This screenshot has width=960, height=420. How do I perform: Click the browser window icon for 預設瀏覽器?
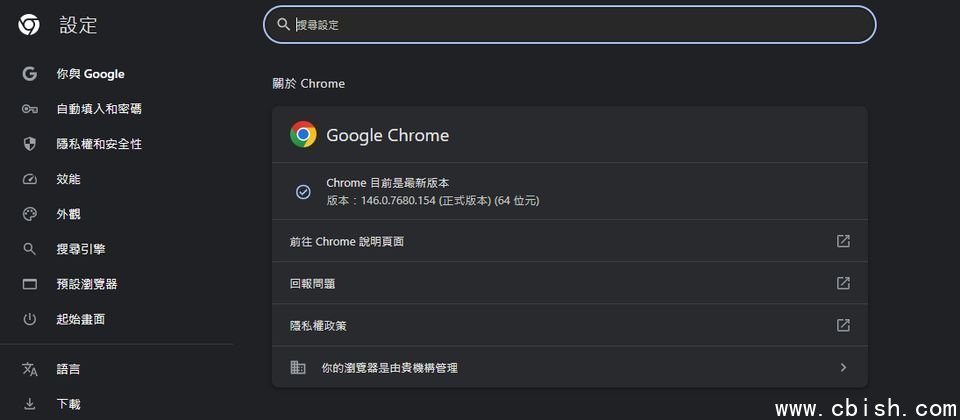(x=30, y=284)
